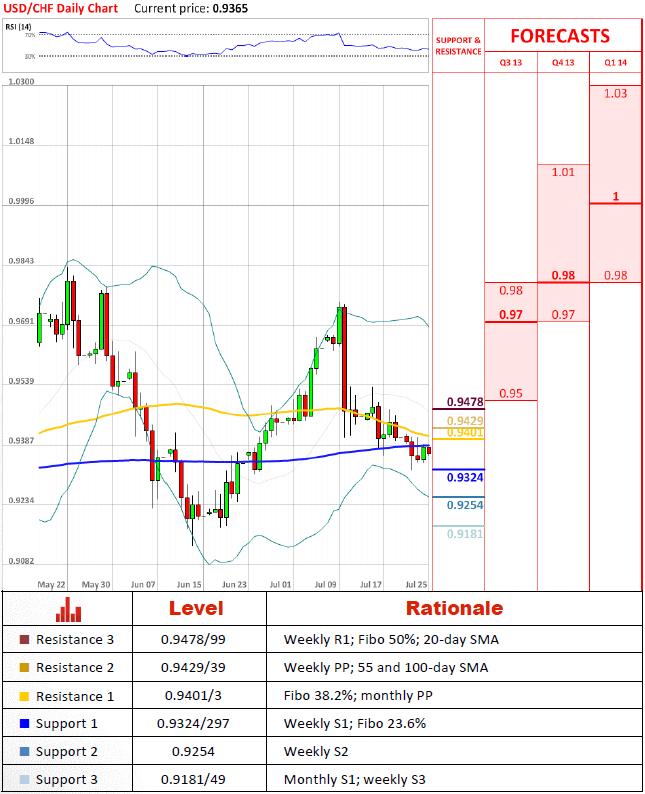Click the level cell '0.9181/49'
Image resolution: width=645 pixels, height=794 pixels.
pyautogui.click(x=193, y=779)
